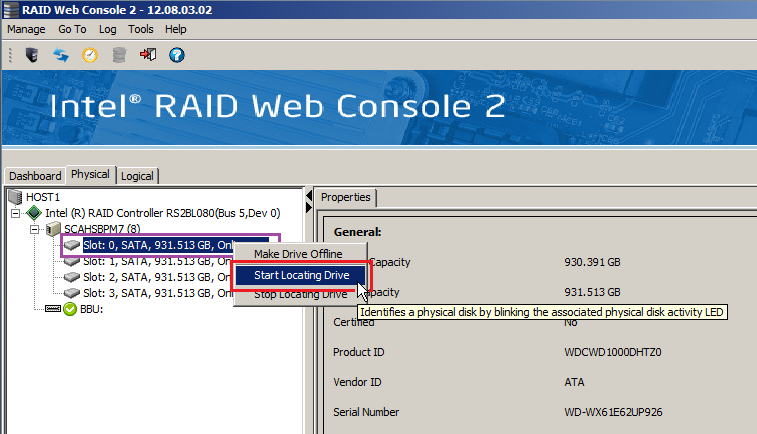
Task: Click the General: heading
Action: click(357, 232)
